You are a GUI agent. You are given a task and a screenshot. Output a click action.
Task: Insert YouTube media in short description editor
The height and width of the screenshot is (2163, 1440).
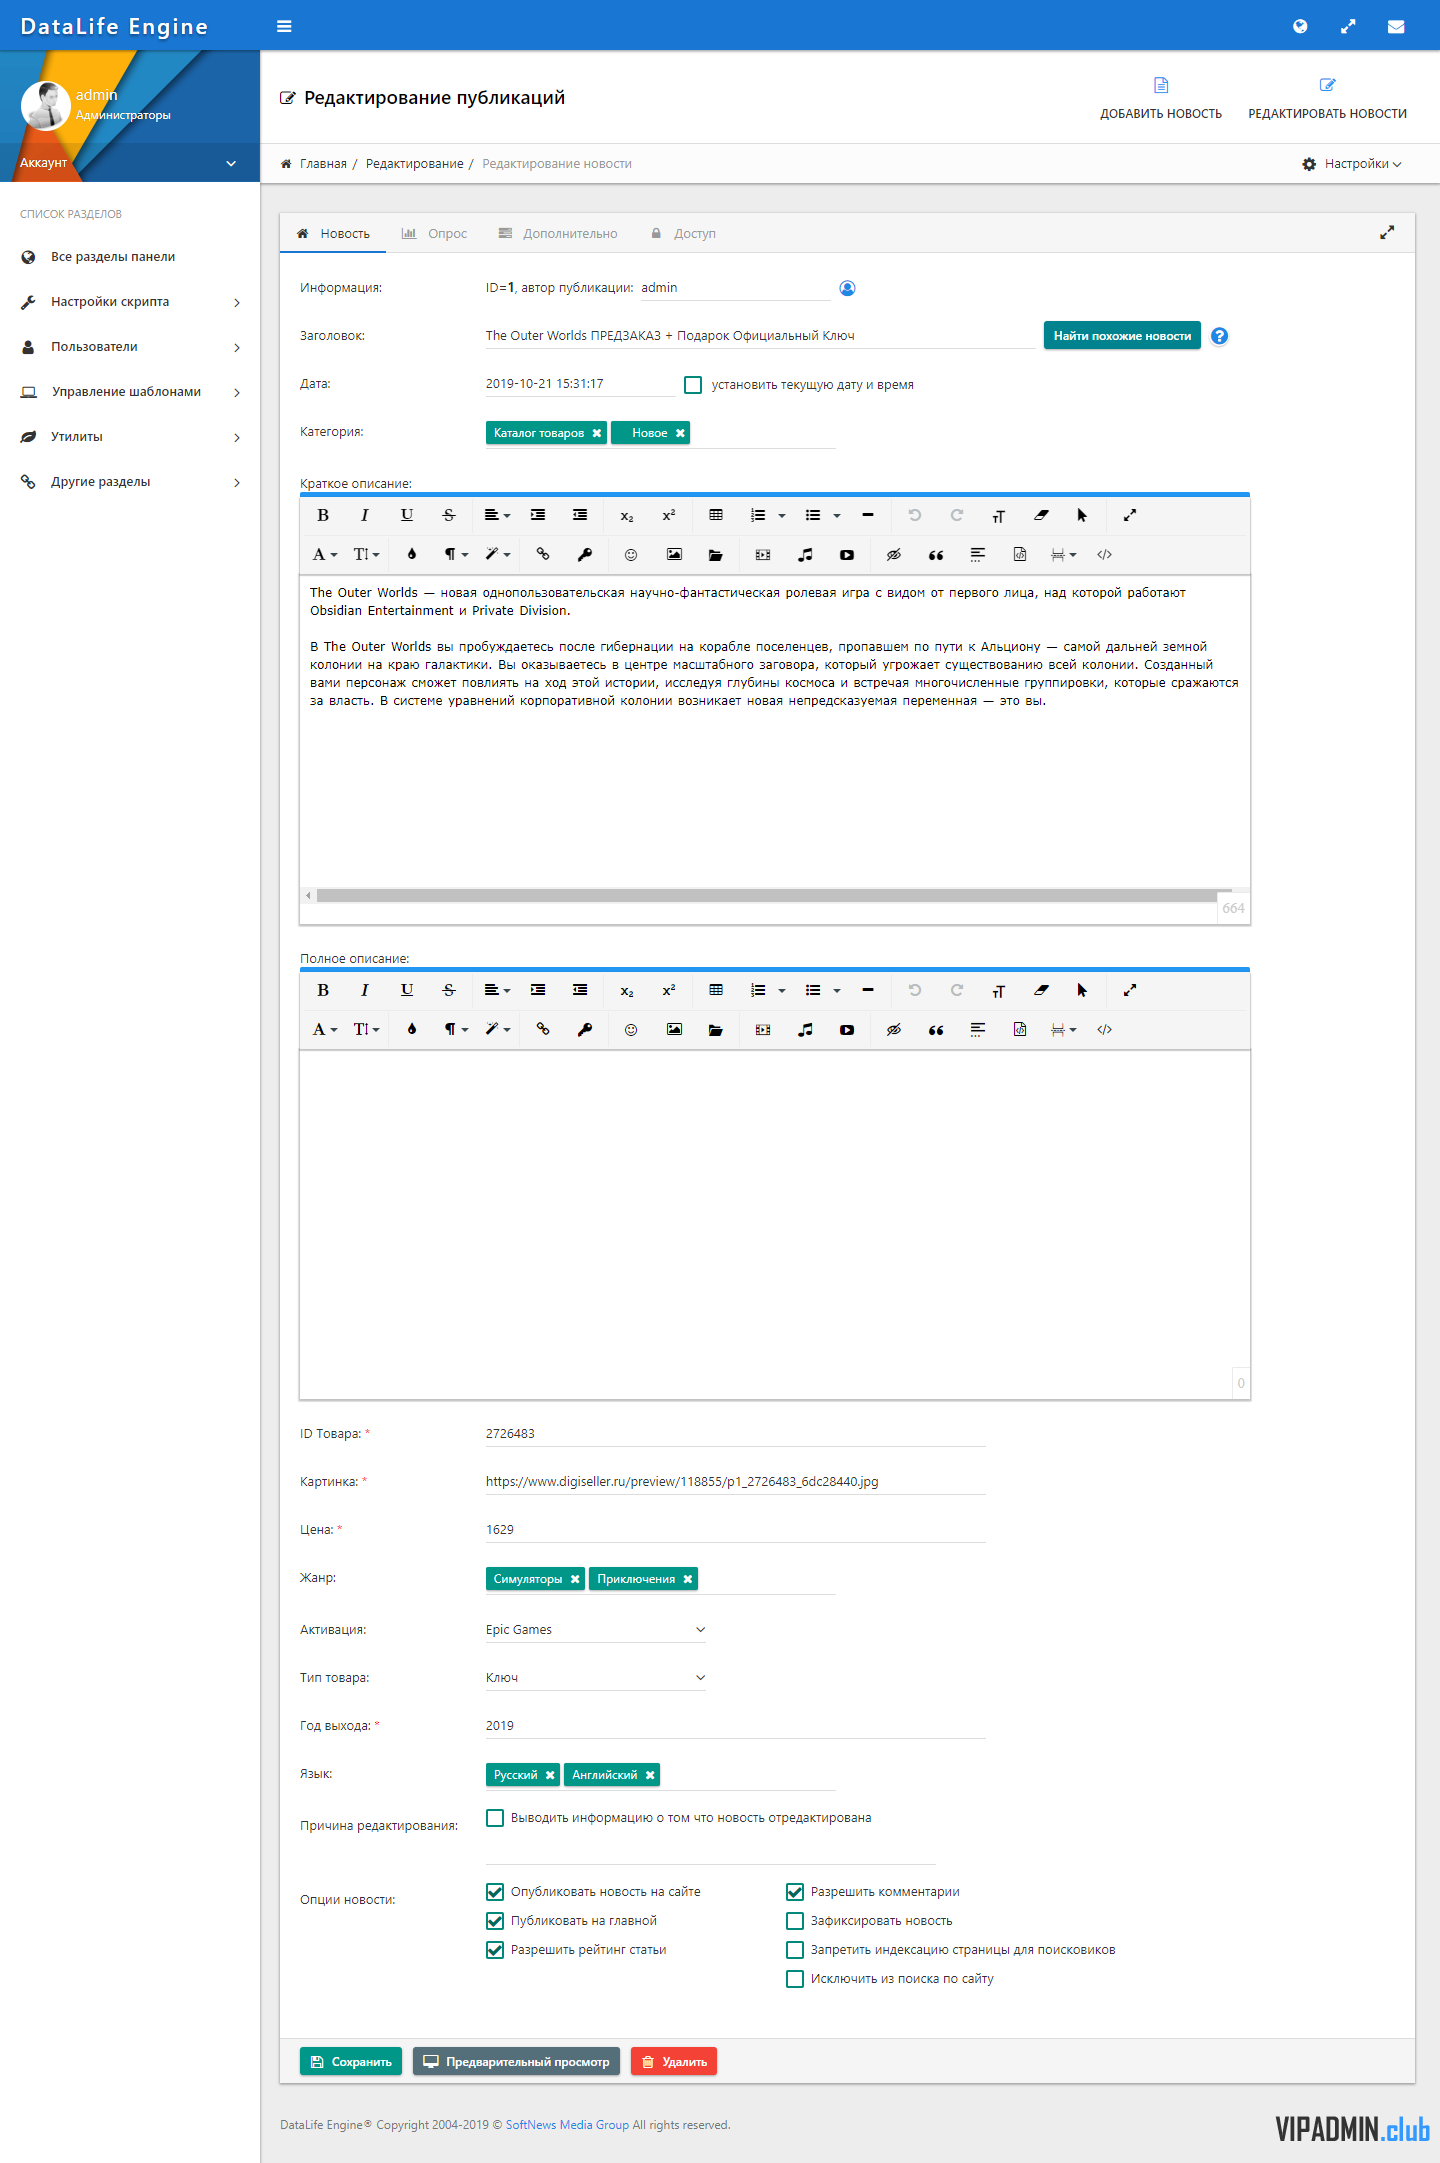pos(847,554)
